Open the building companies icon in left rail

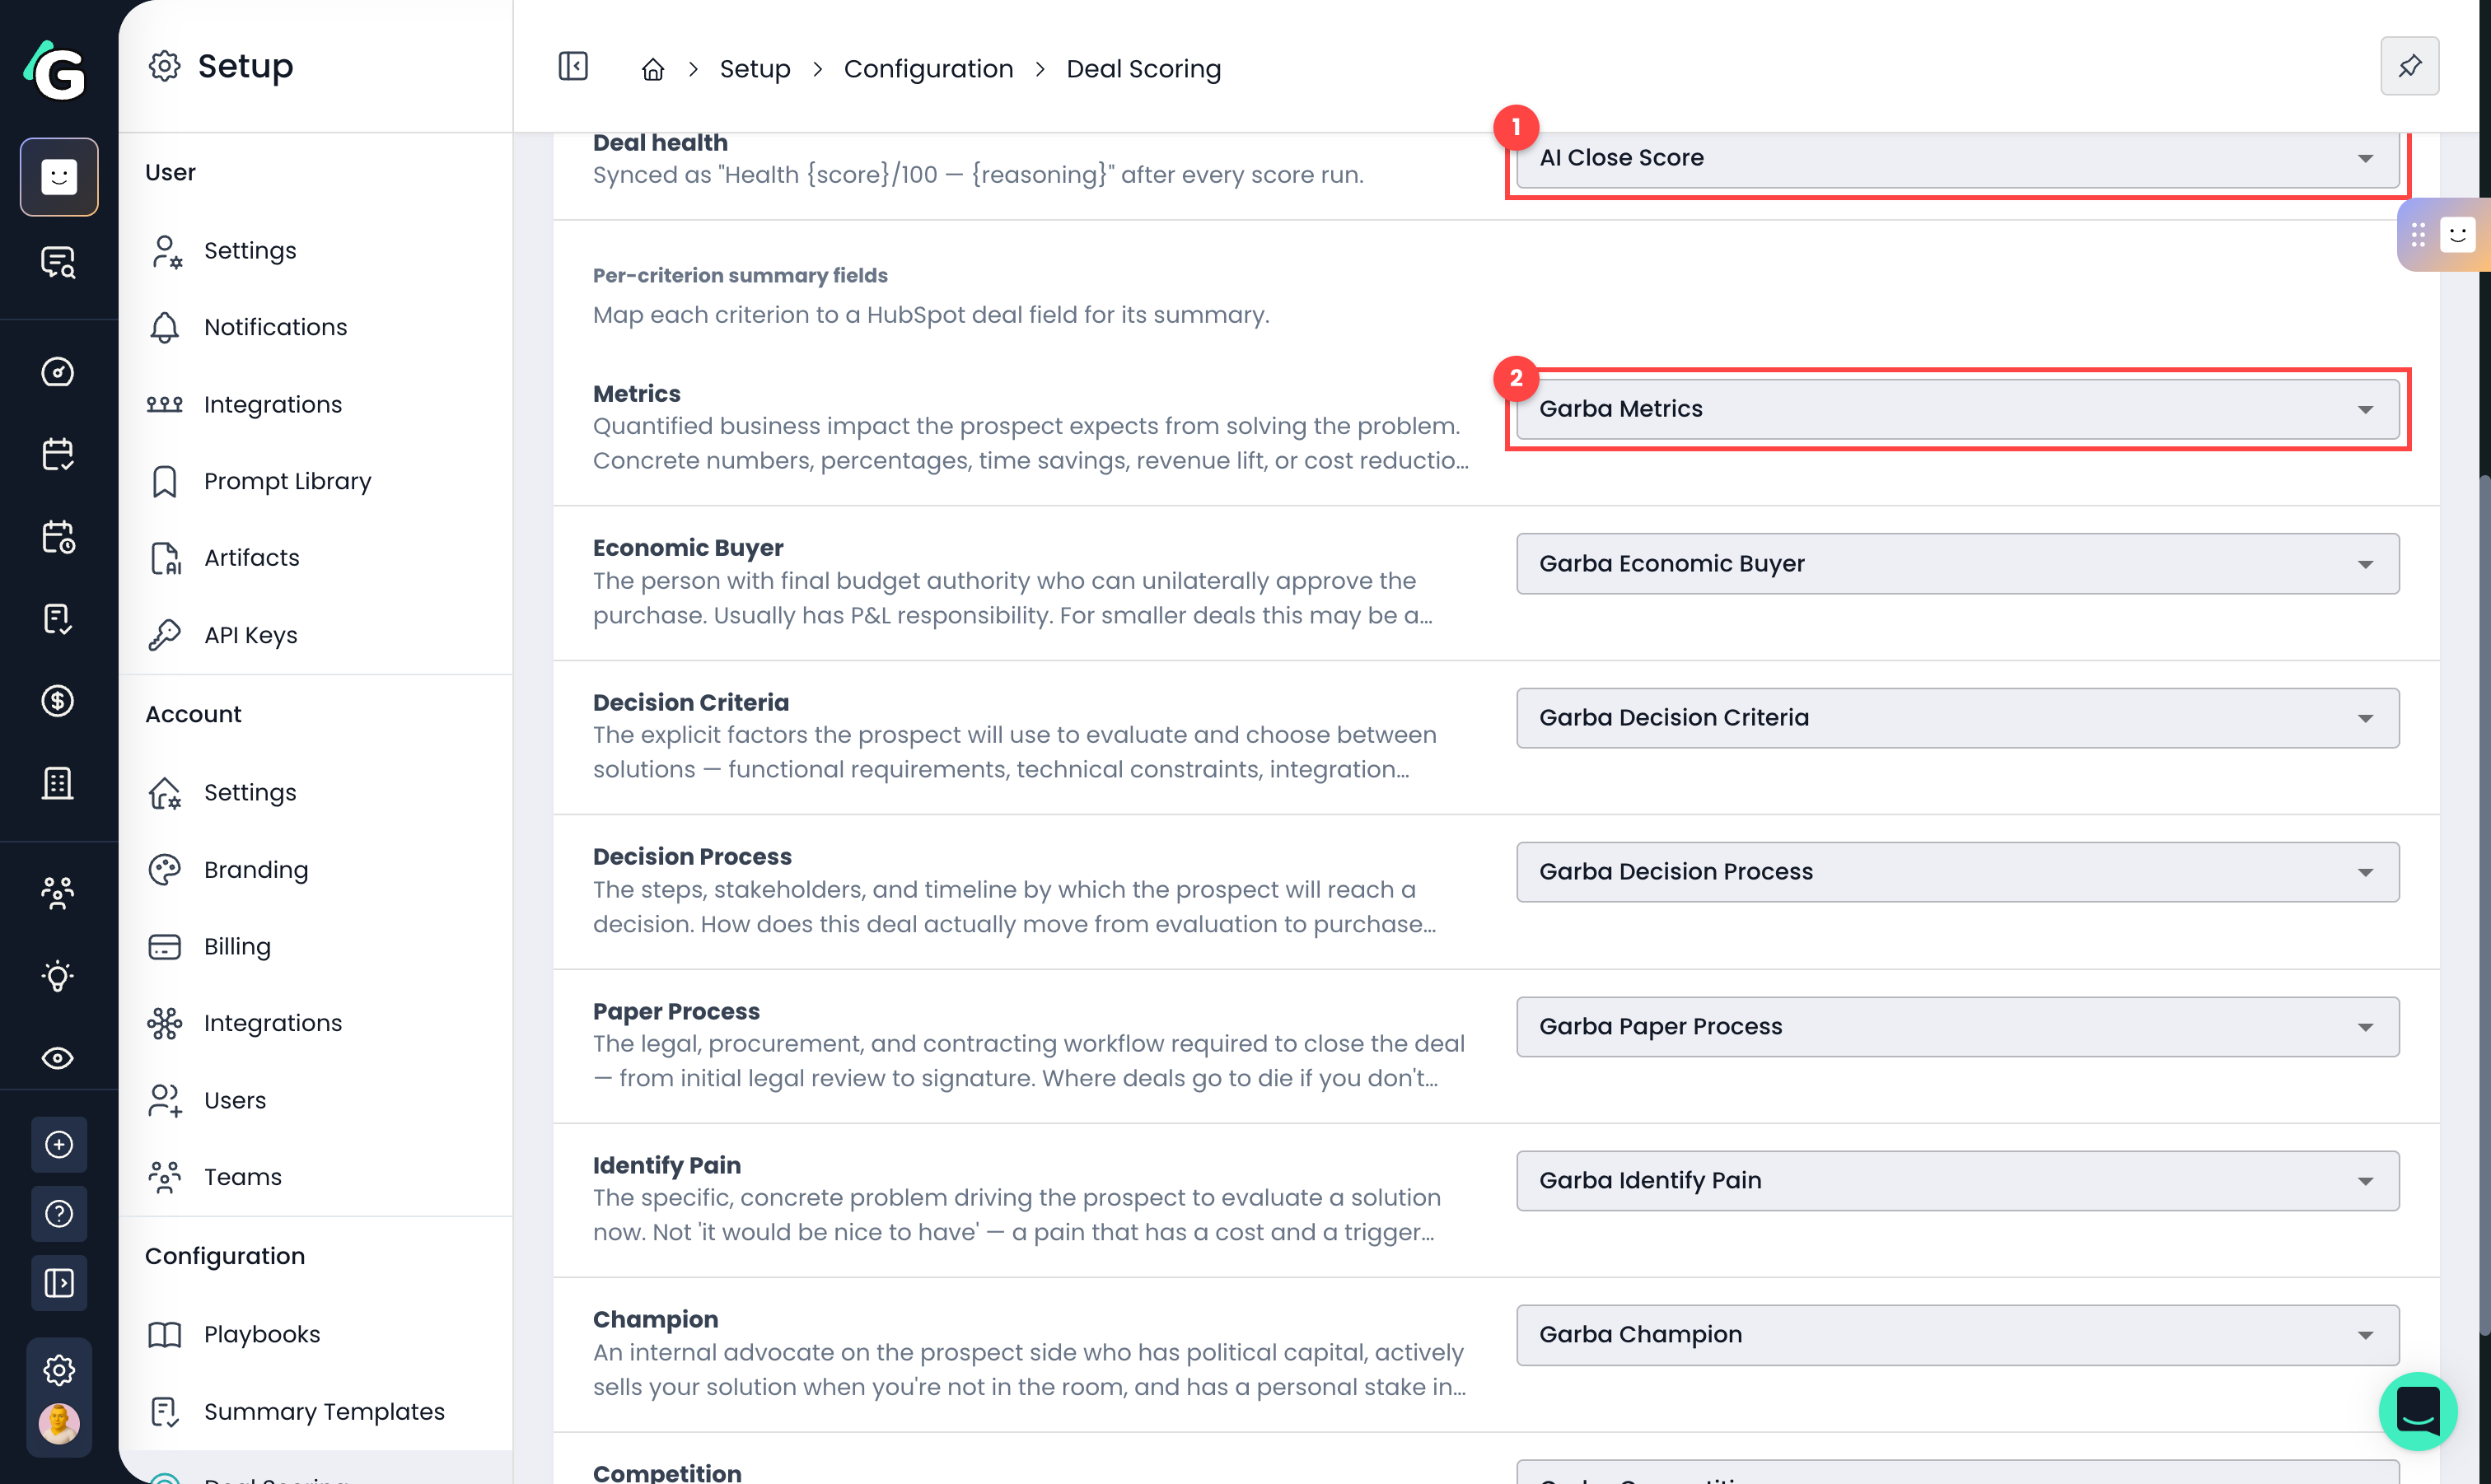(58, 783)
